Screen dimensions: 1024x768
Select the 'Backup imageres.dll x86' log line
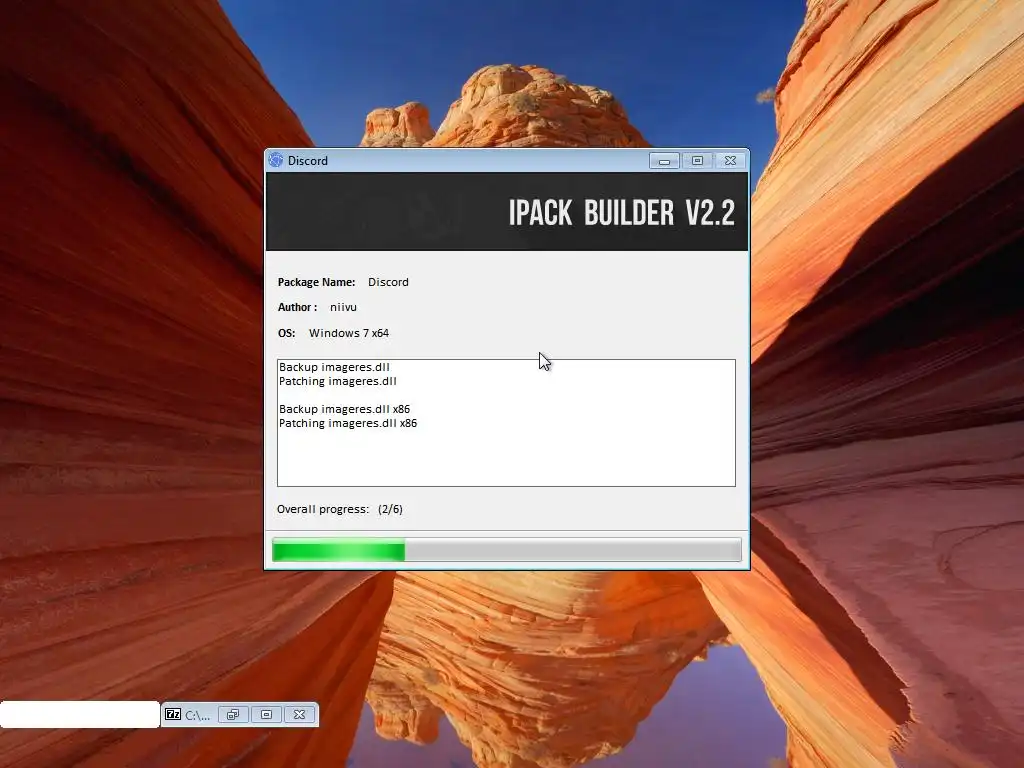click(x=344, y=409)
